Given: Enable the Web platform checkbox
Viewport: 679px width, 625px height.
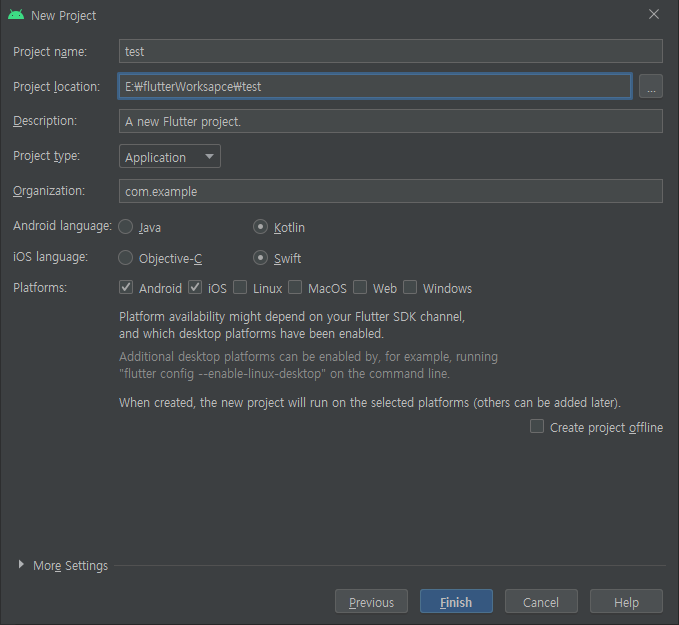Looking at the screenshot, I should click(360, 287).
